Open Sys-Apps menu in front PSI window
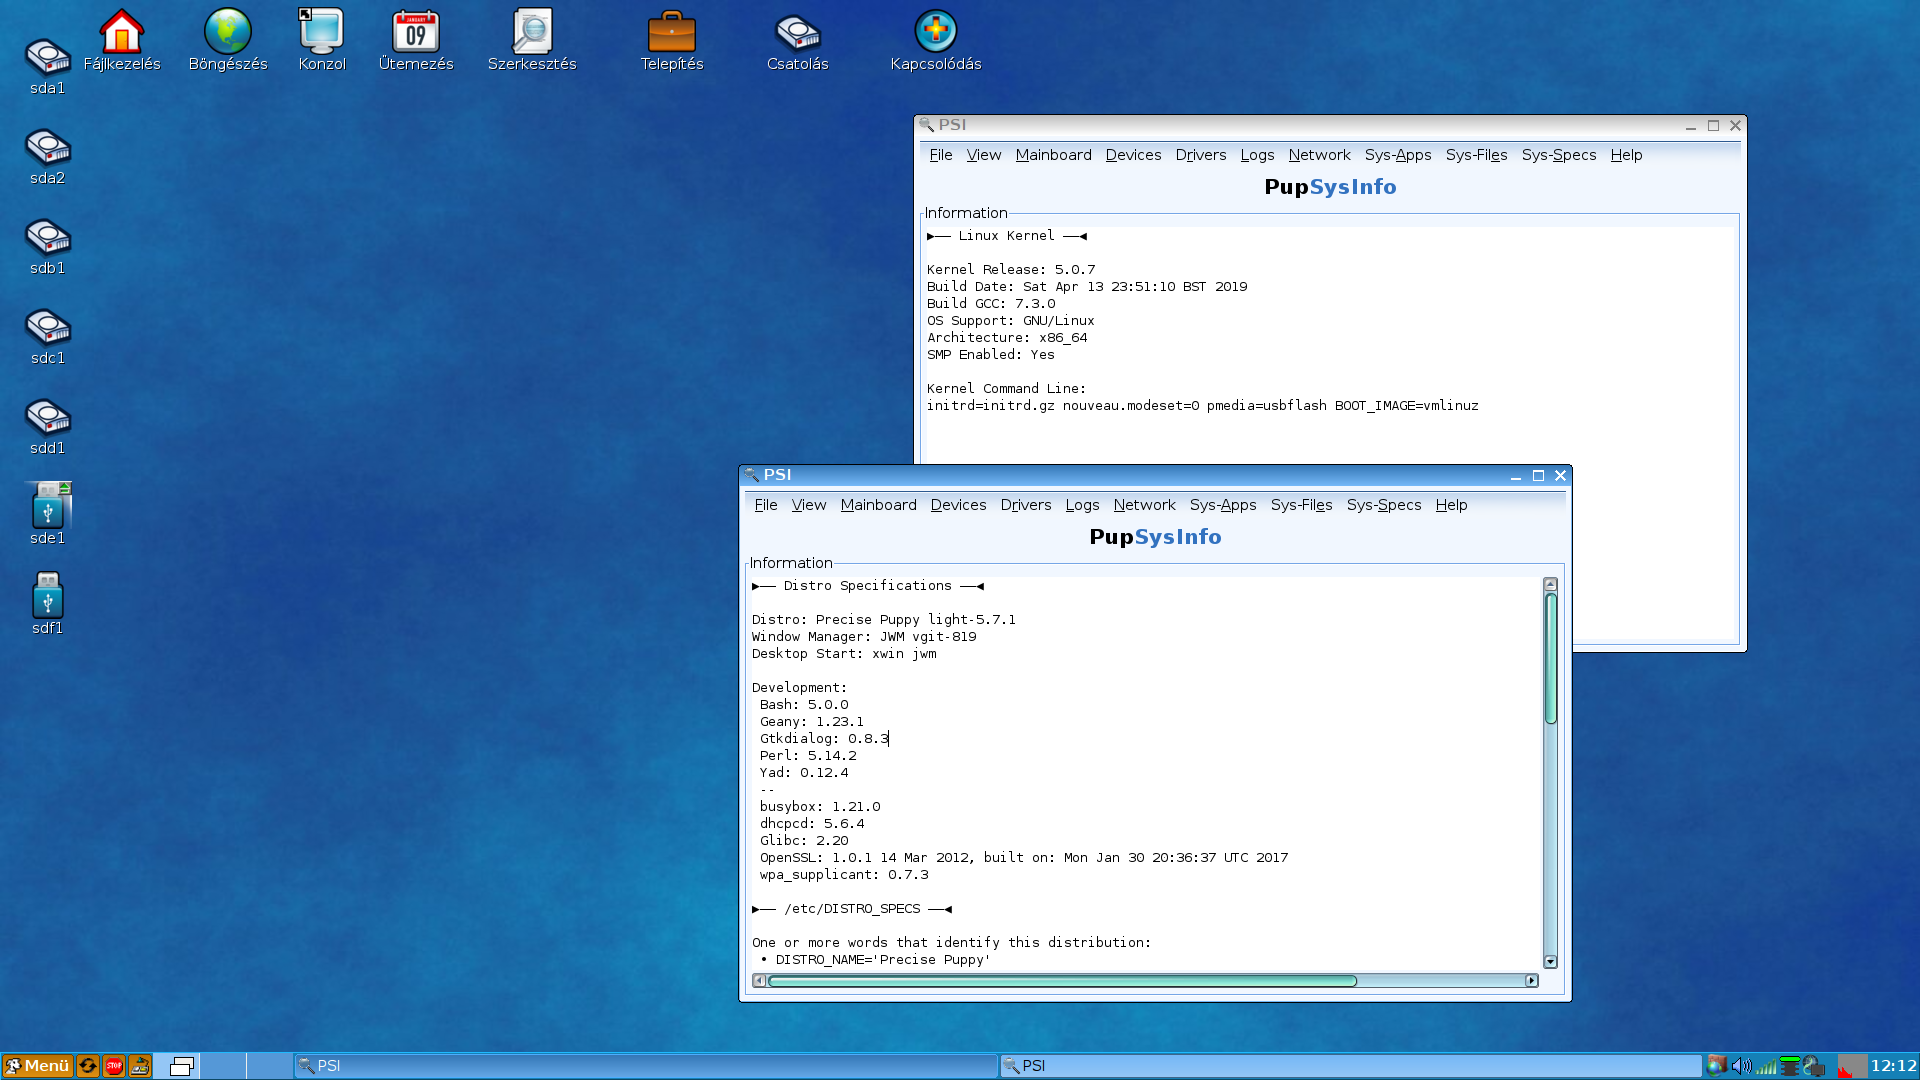This screenshot has width=1920, height=1080. point(1223,505)
